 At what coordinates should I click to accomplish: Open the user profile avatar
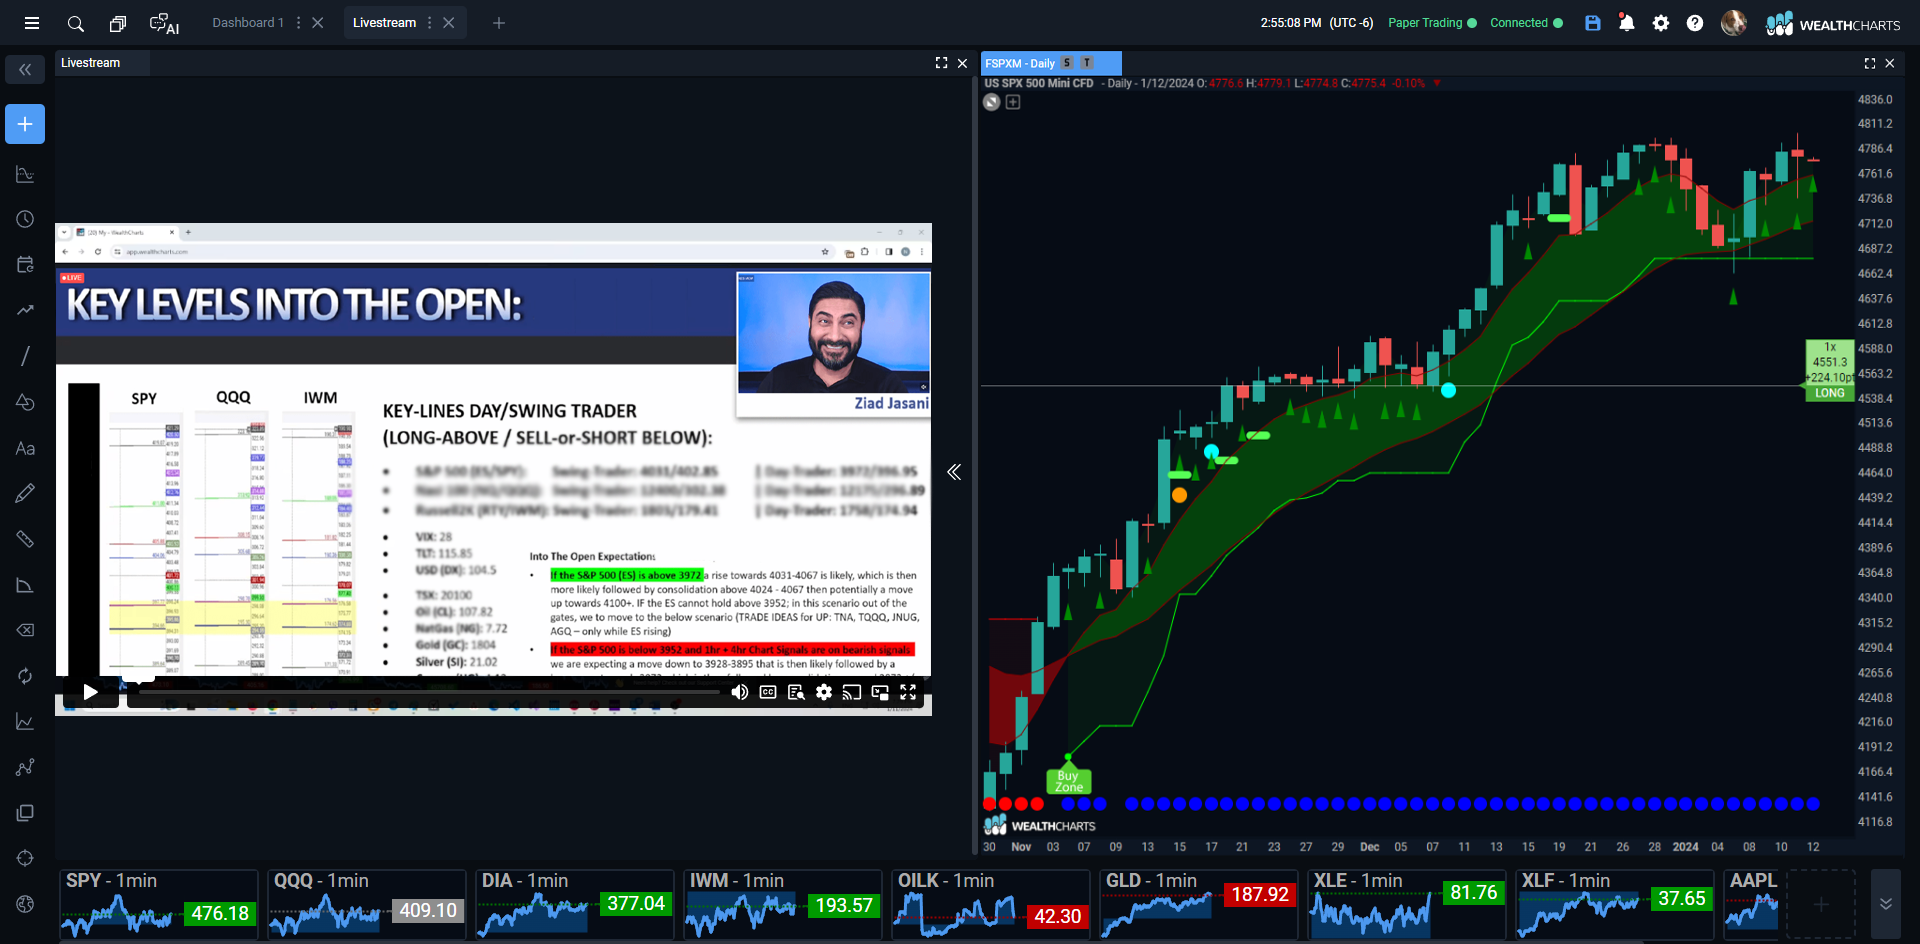click(1734, 23)
